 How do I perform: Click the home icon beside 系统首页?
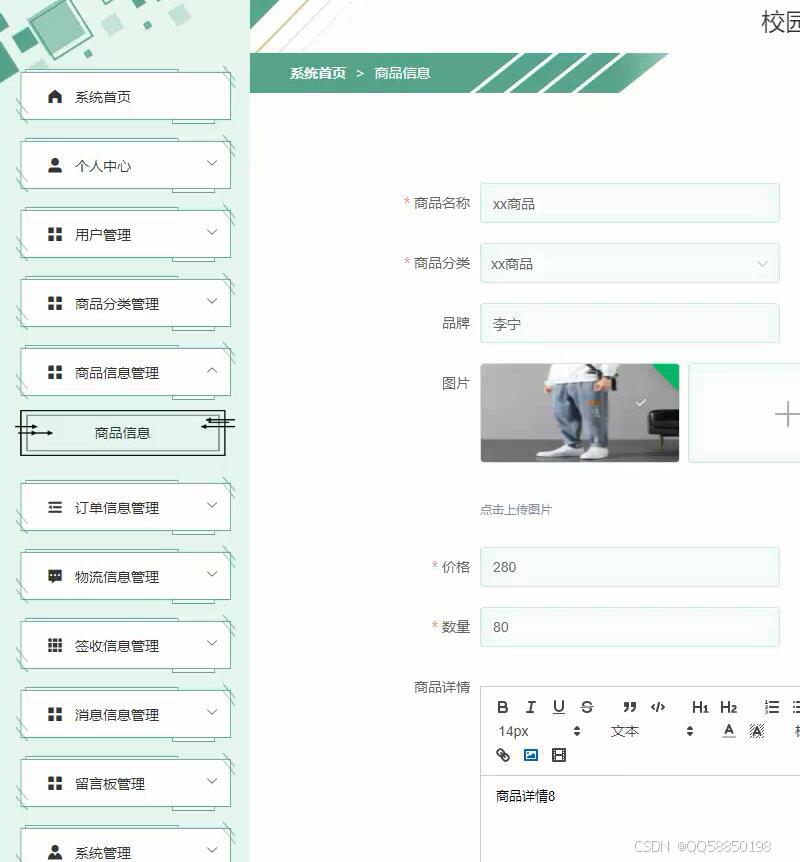pos(55,97)
